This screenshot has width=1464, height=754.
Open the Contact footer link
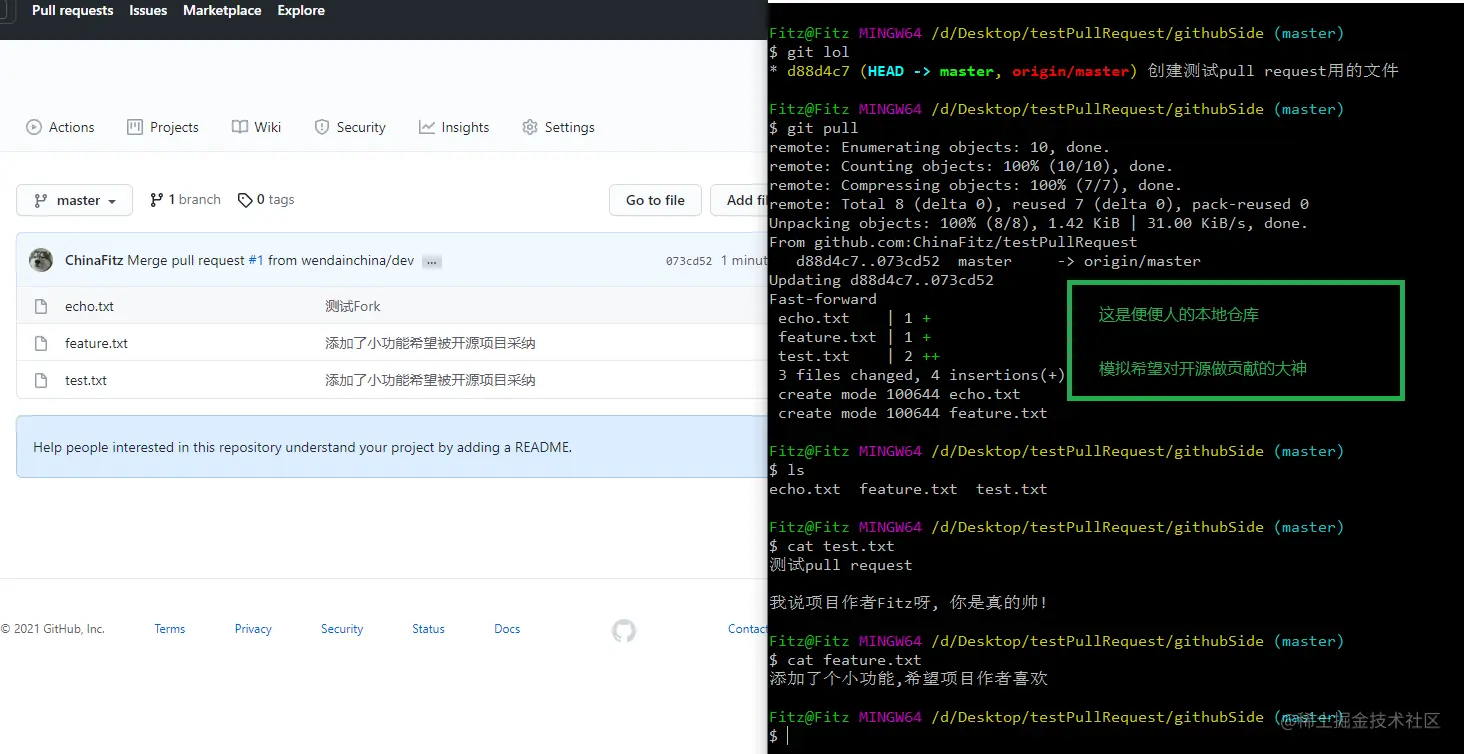(x=747, y=629)
